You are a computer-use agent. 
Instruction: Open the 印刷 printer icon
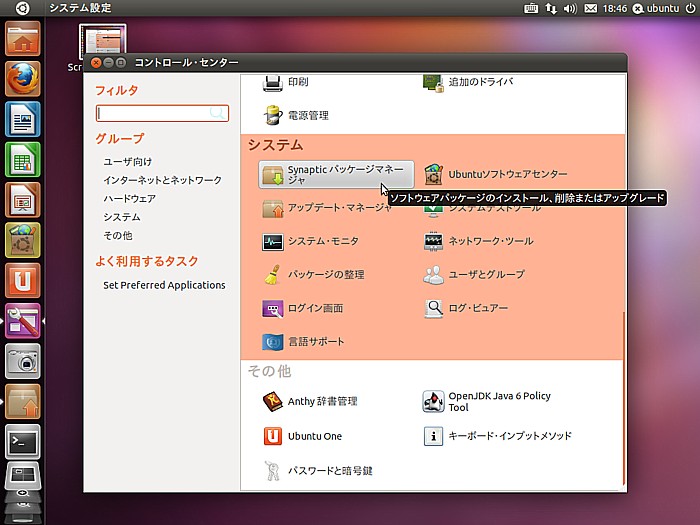point(272,82)
